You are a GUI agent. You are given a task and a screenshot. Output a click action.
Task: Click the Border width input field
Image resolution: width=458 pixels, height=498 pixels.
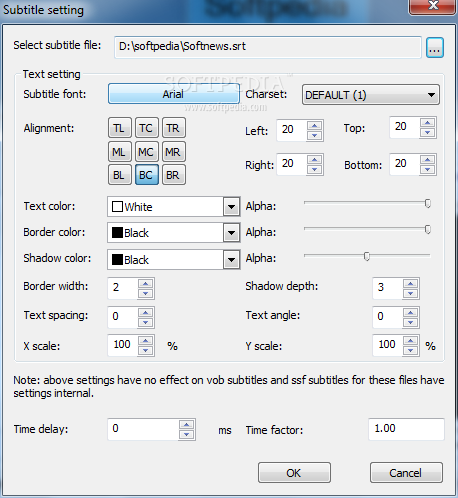click(123, 288)
